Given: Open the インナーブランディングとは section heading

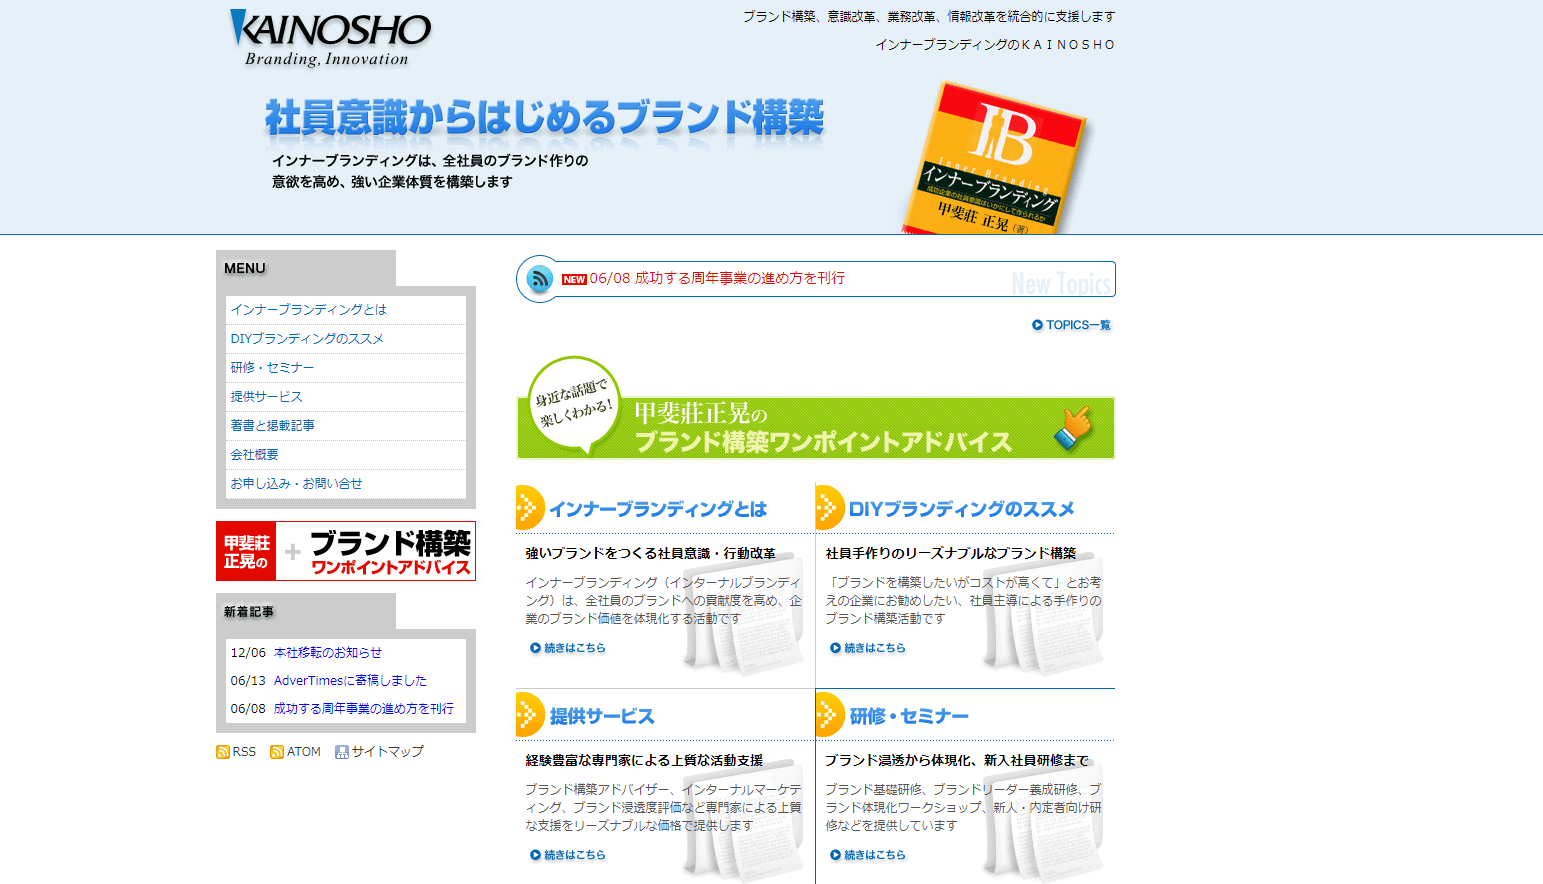Looking at the screenshot, I should [658, 509].
